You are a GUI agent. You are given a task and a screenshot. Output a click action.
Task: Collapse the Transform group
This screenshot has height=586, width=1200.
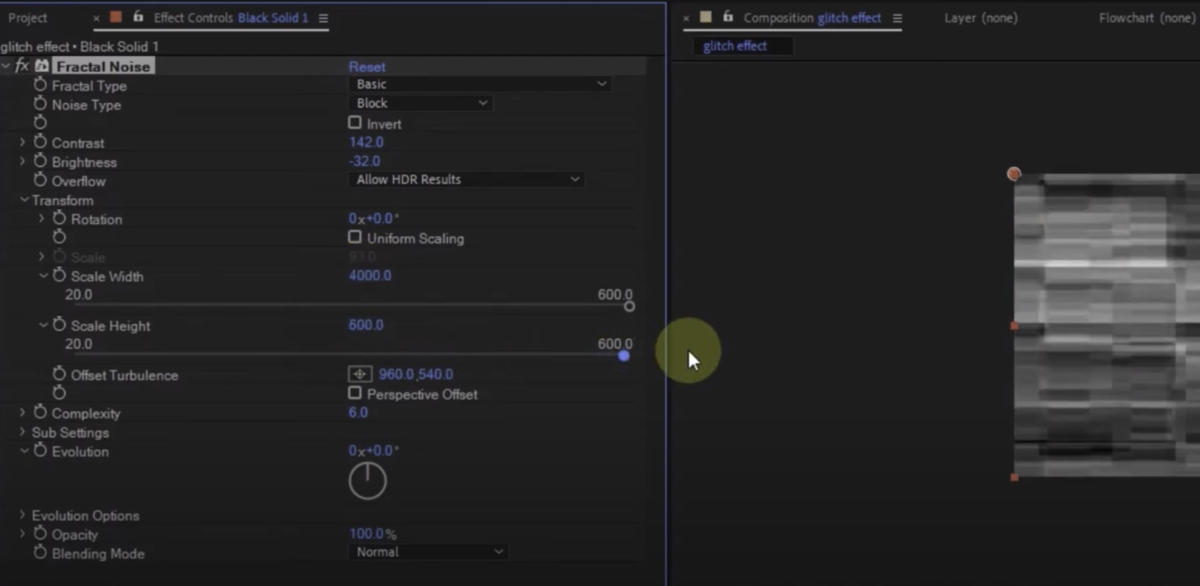click(x=23, y=200)
